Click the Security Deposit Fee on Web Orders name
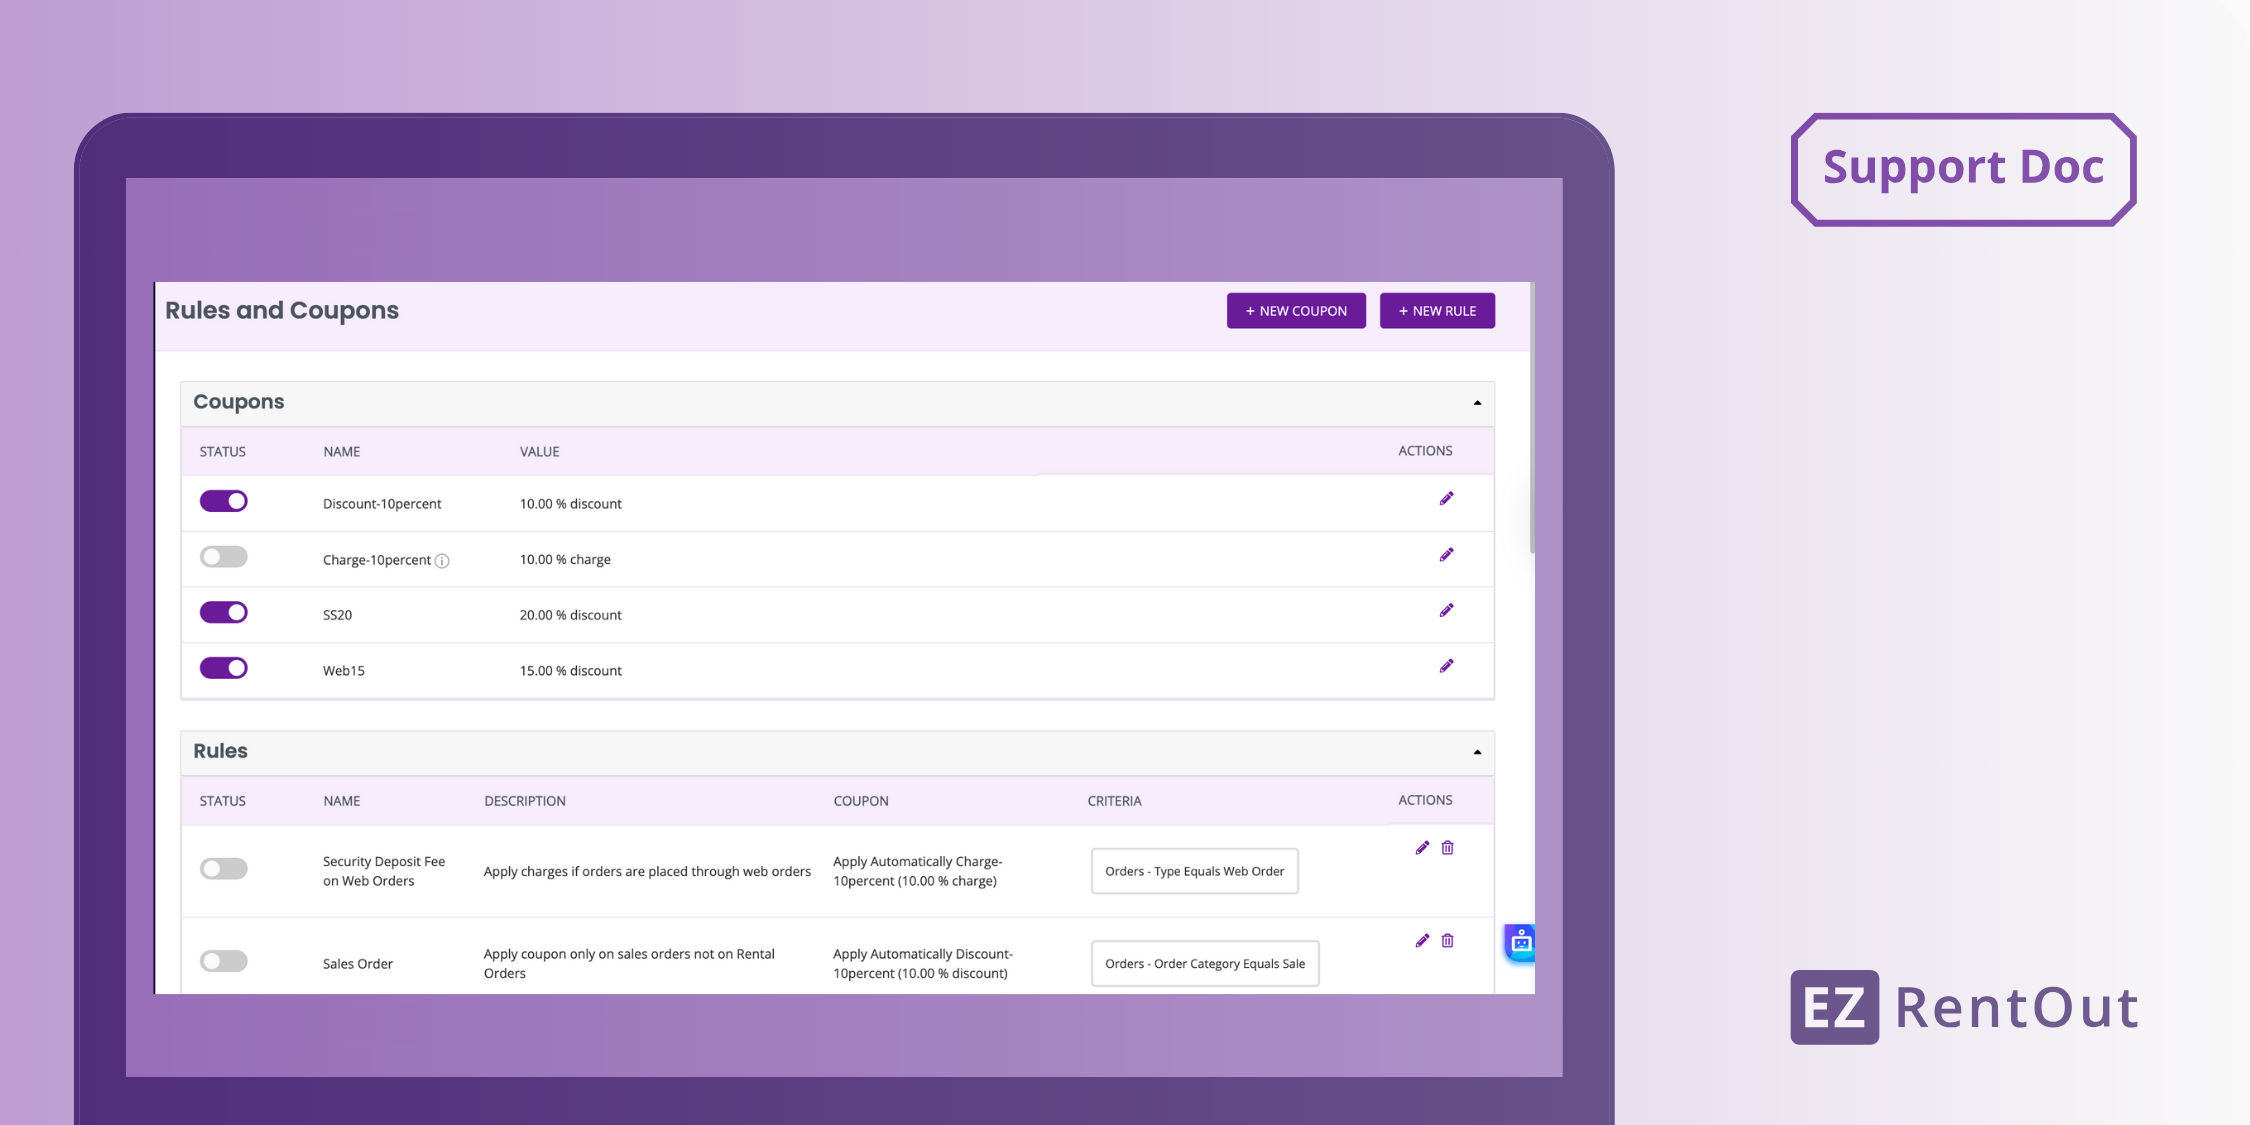Viewport: 2250px width, 1125px height. (x=384, y=871)
